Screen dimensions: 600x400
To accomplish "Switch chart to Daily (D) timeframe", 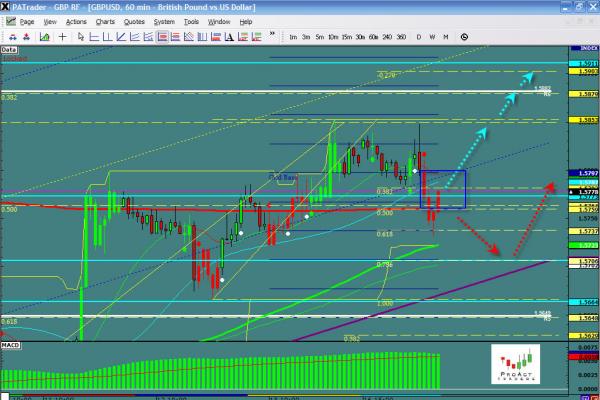I will [418, 37].
